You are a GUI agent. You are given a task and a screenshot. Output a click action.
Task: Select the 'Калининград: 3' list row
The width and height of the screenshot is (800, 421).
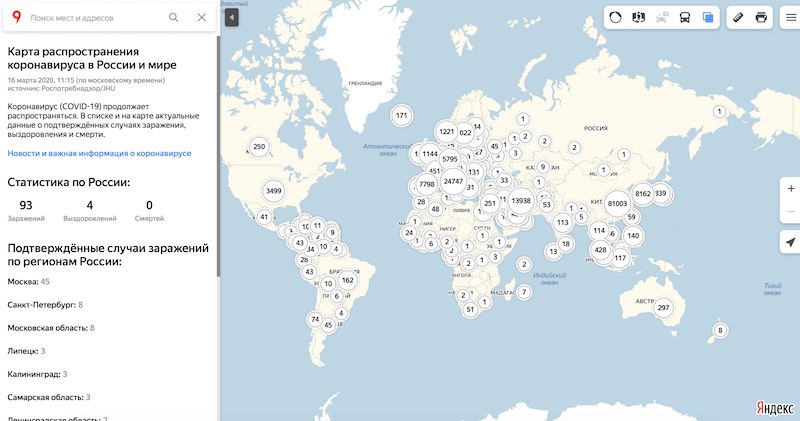(37, 374)
